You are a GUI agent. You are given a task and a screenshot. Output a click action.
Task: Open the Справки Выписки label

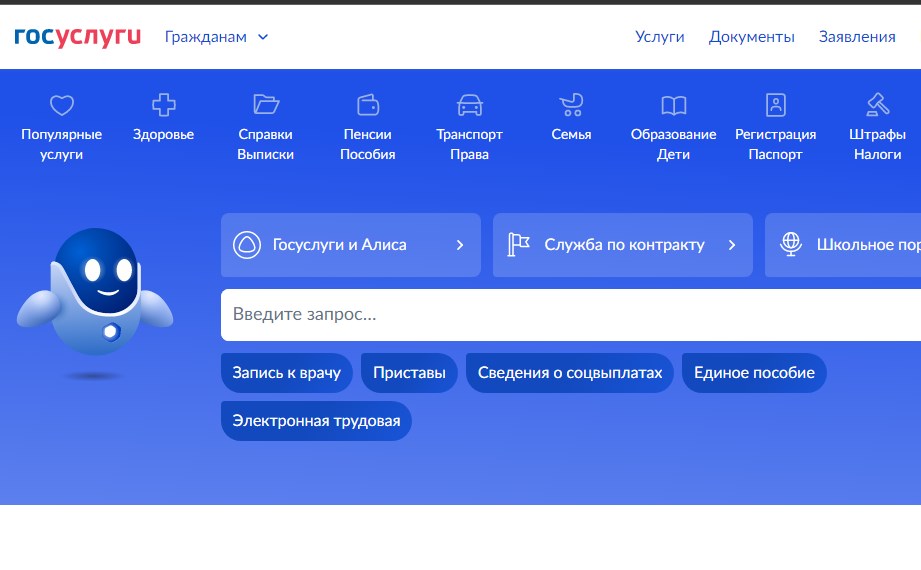click(265, 144)
